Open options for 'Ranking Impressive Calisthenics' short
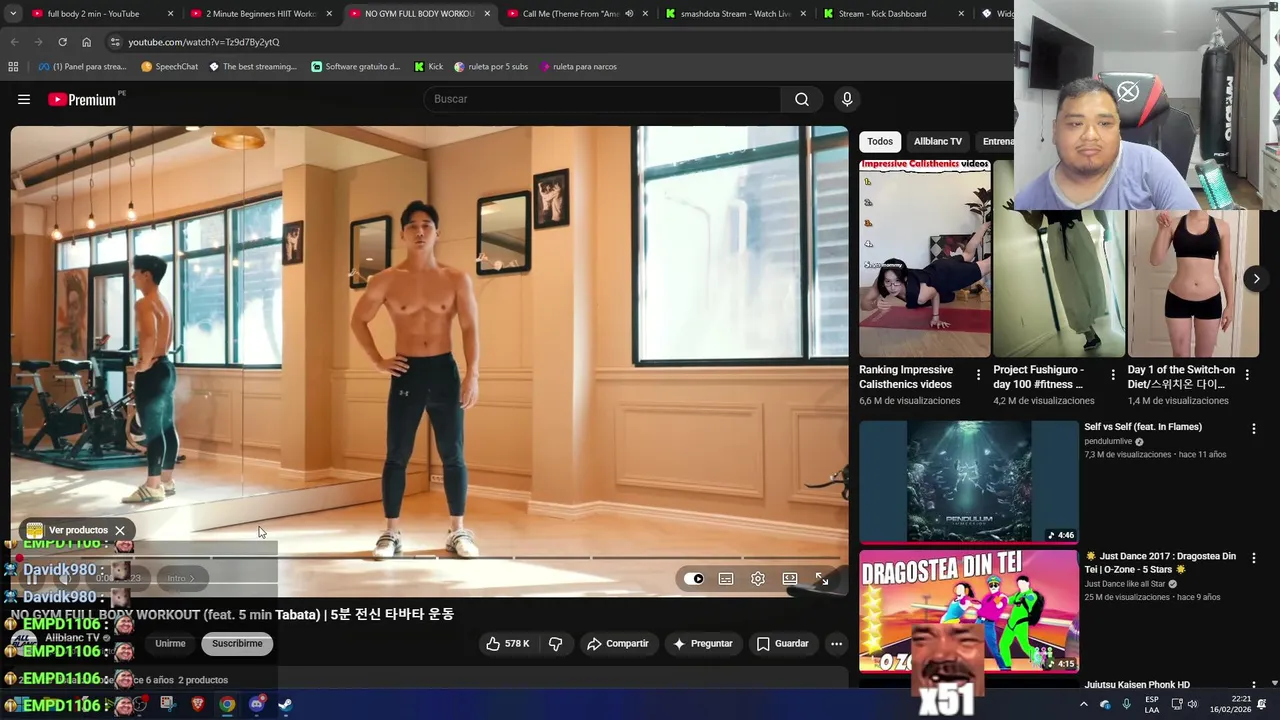This screenshot has width=1280, height=720. [979, 375]
